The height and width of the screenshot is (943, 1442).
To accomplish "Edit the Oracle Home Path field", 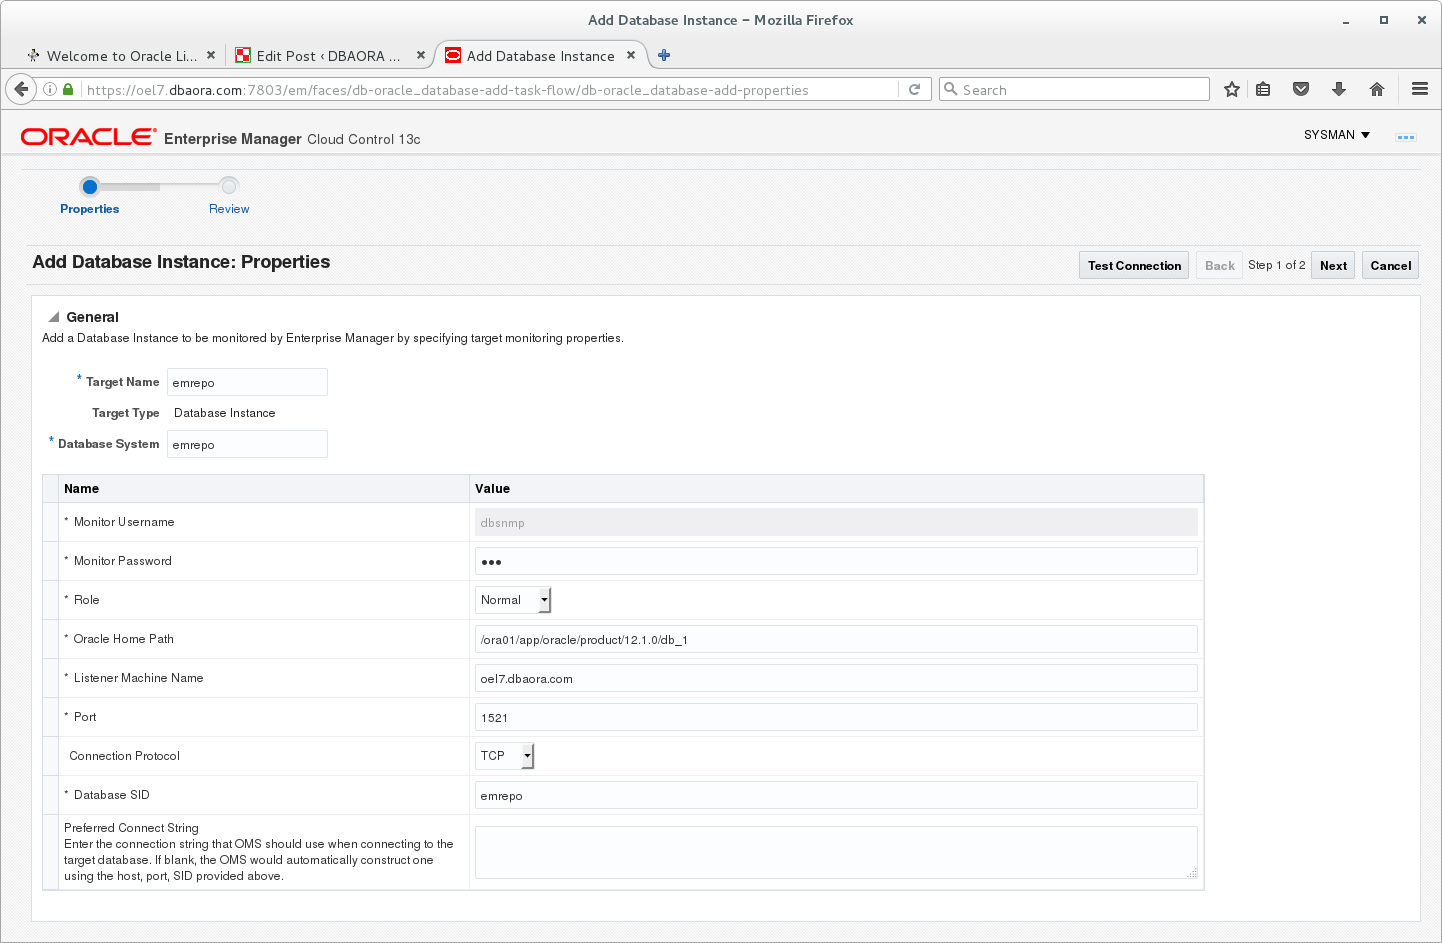I will click(x=836, y=639).
